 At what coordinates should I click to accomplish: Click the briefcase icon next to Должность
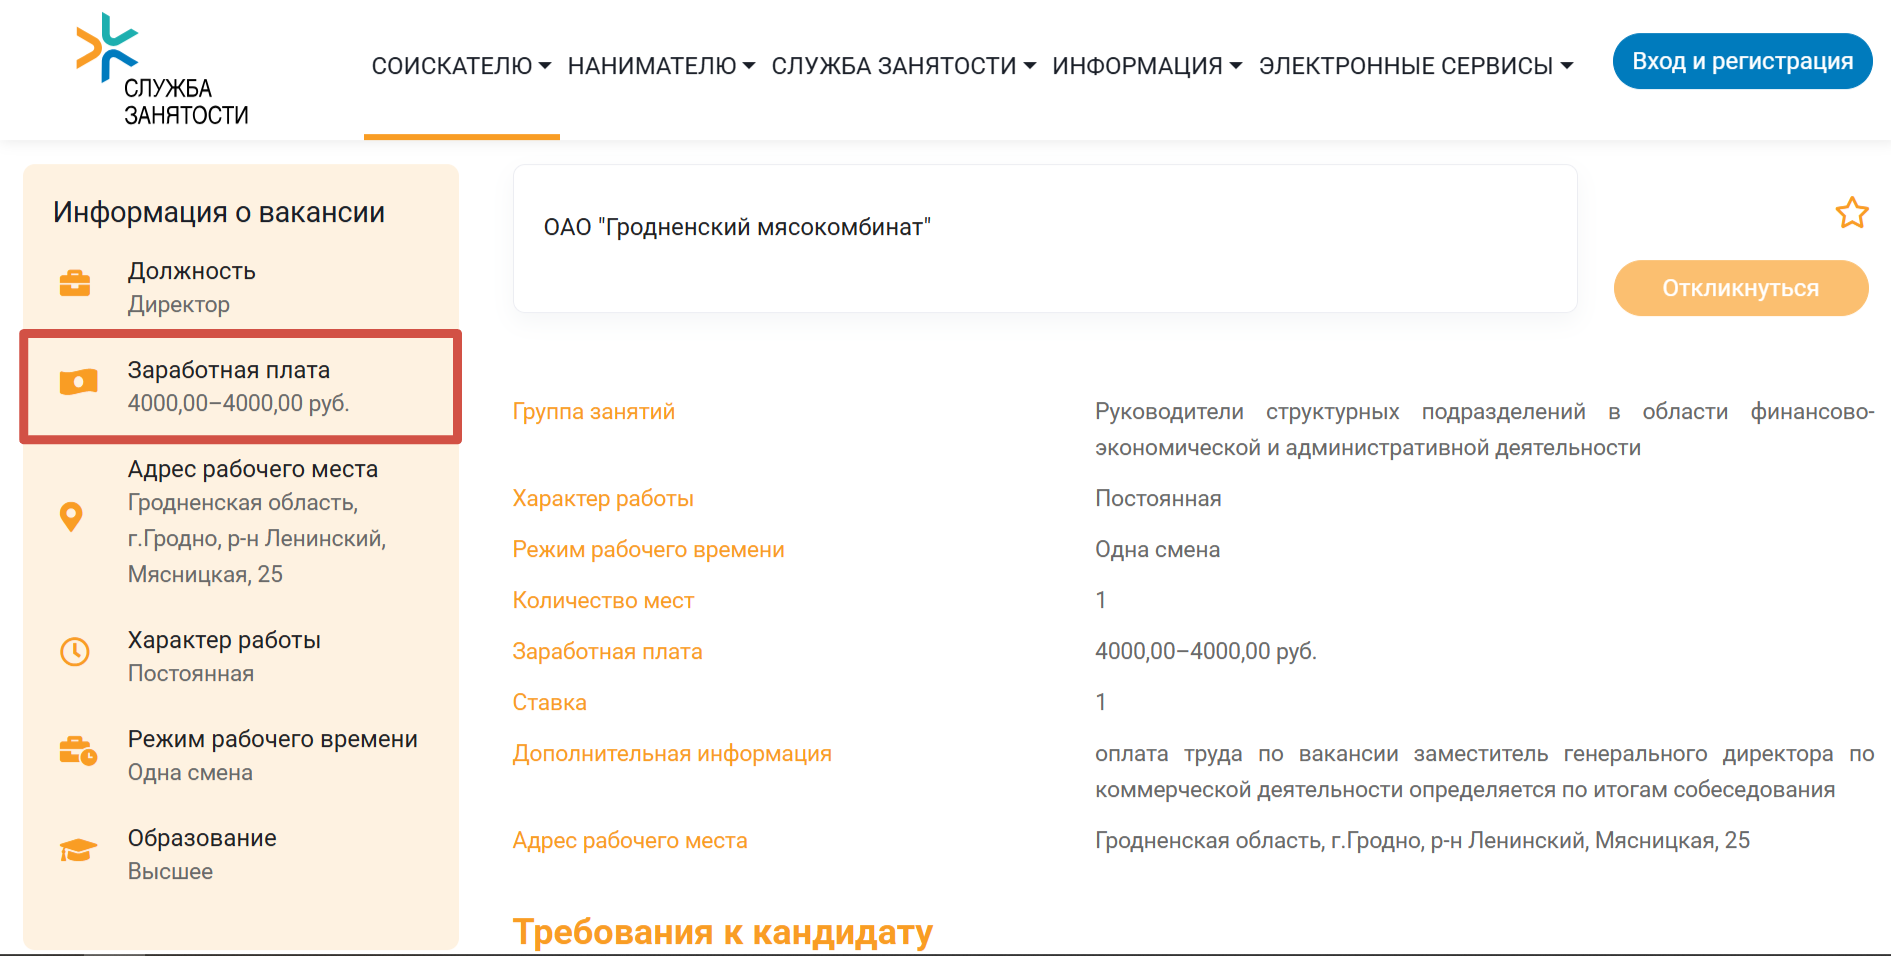(77, 282)
